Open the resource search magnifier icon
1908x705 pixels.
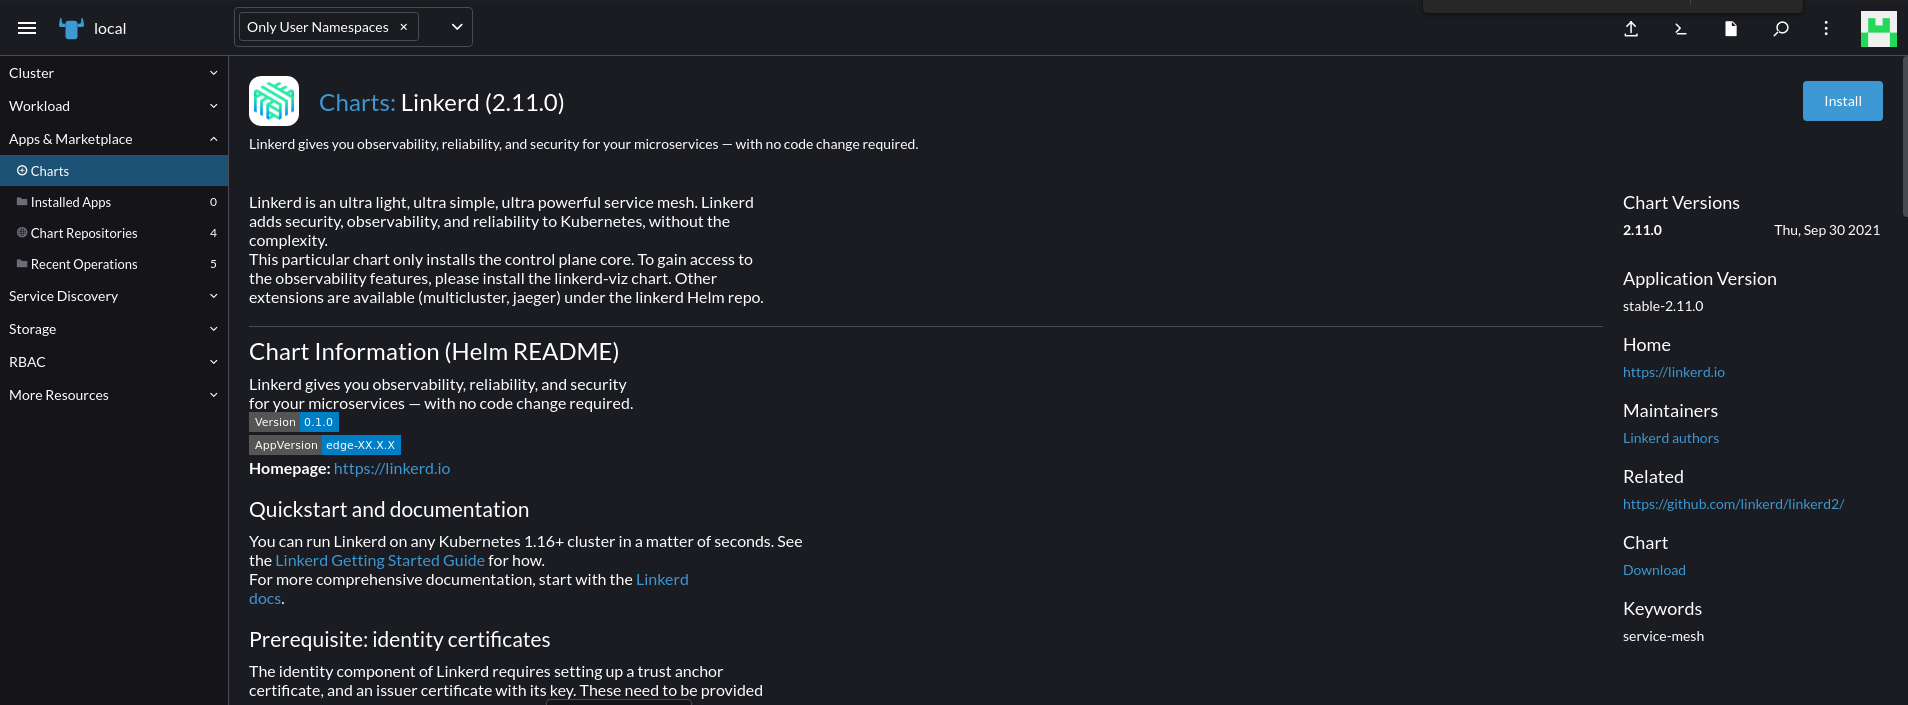pyautogui.click(x=1781, y=29)
